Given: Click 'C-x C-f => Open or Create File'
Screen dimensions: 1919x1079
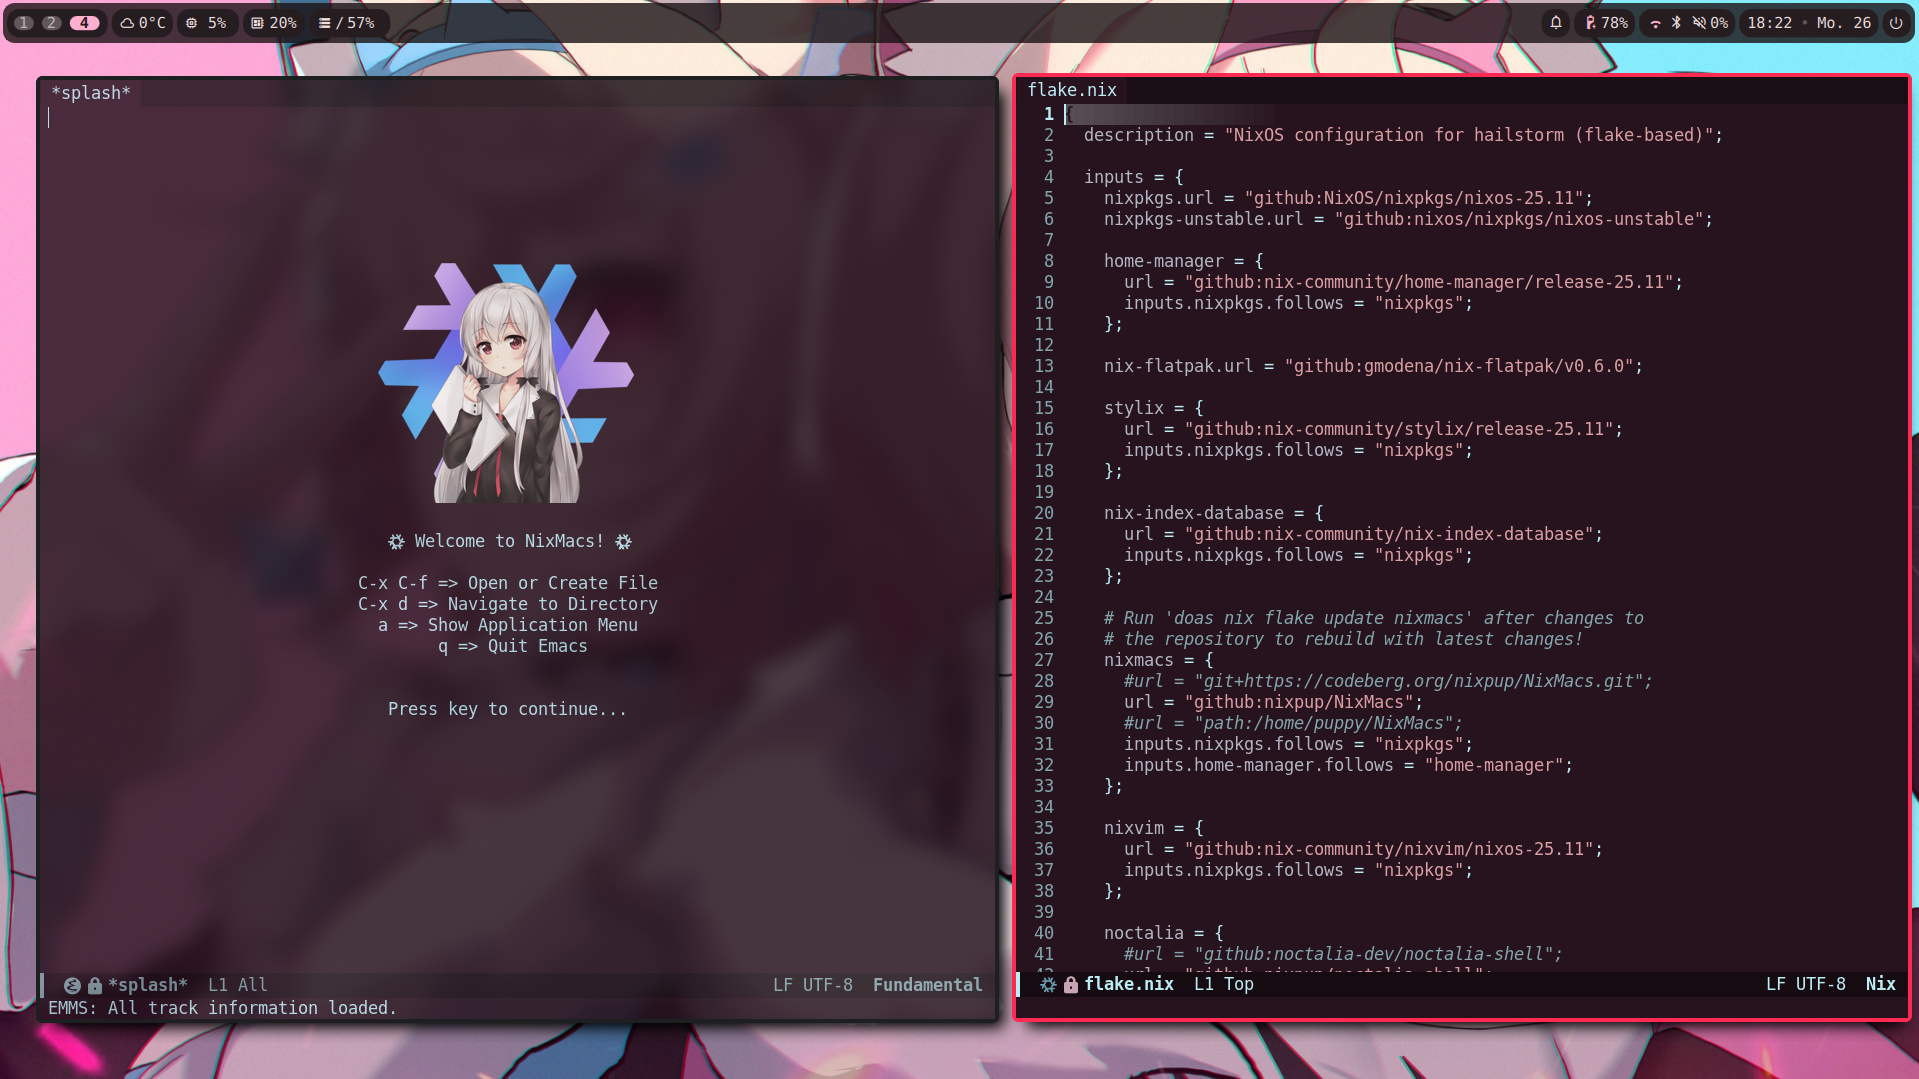Looking at the screenshot, I should tap(508, 582).
